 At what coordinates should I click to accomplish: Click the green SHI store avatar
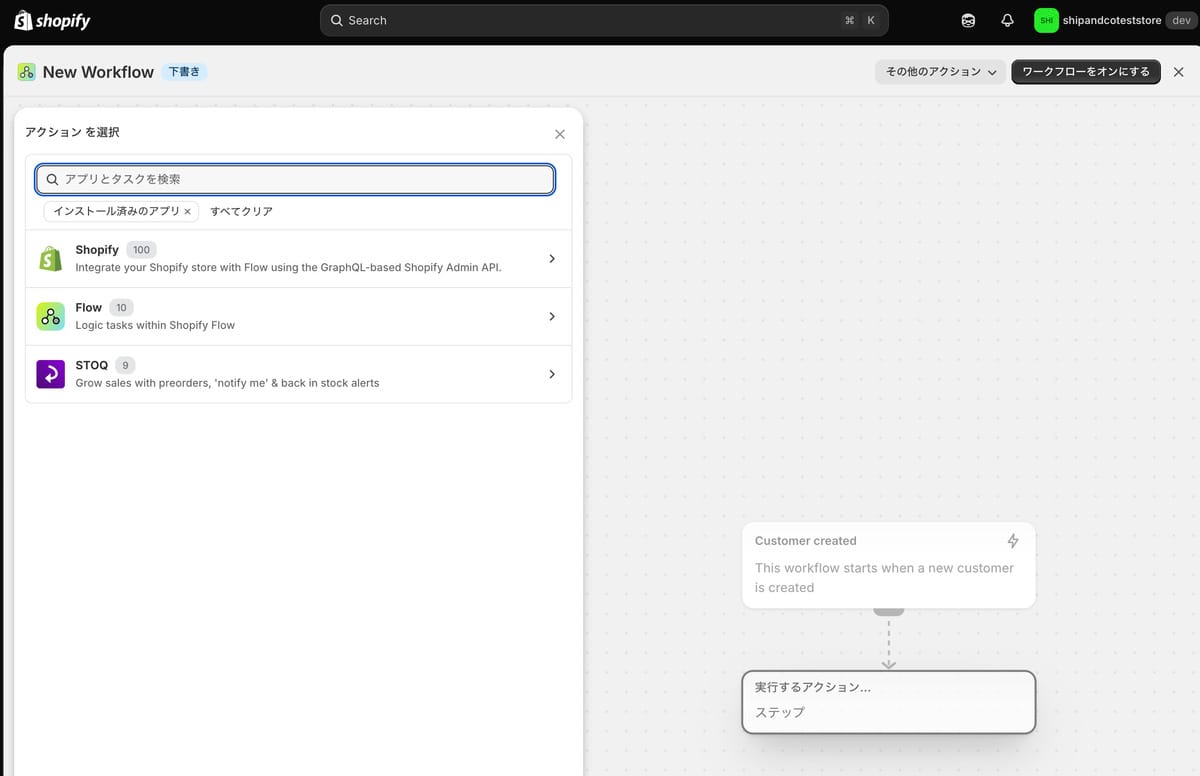click(x=1046, y=20)
